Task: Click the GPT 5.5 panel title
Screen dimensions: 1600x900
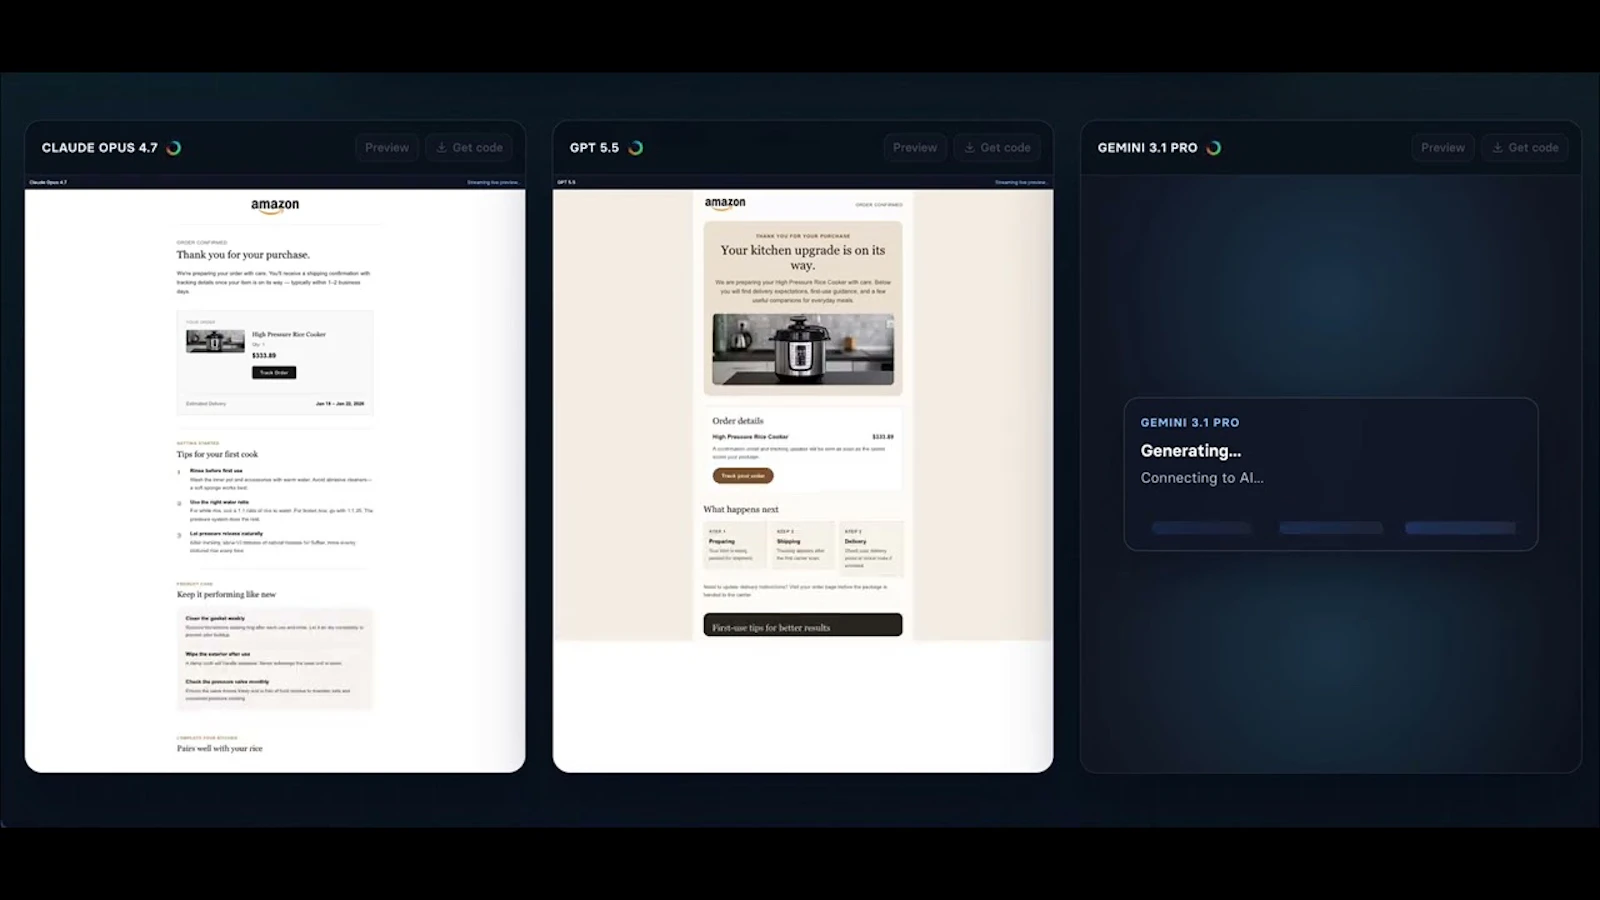Action: coord(594,148)
